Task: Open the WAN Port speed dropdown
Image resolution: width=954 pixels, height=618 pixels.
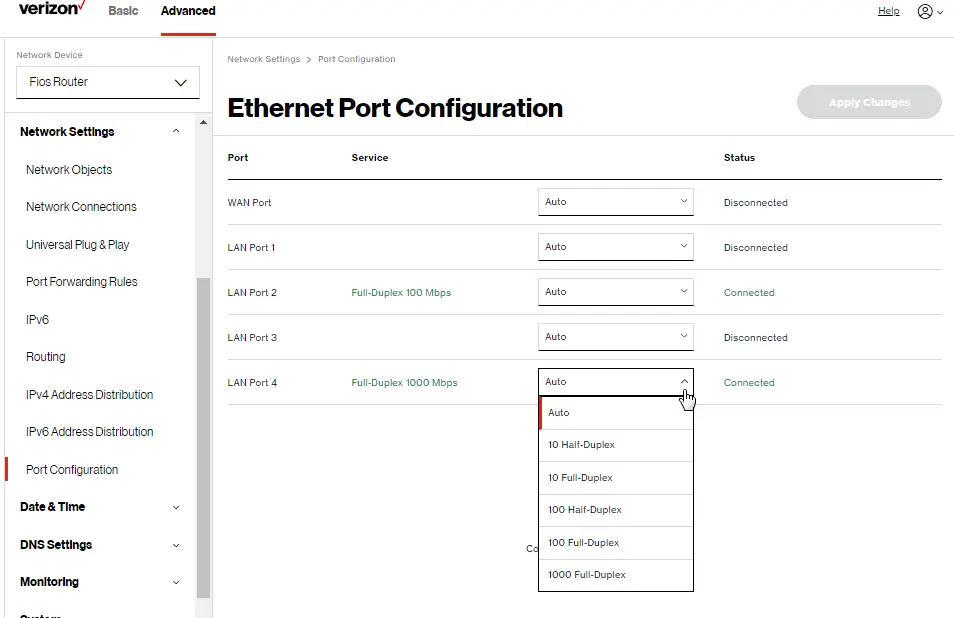Action: coord(615,202)
